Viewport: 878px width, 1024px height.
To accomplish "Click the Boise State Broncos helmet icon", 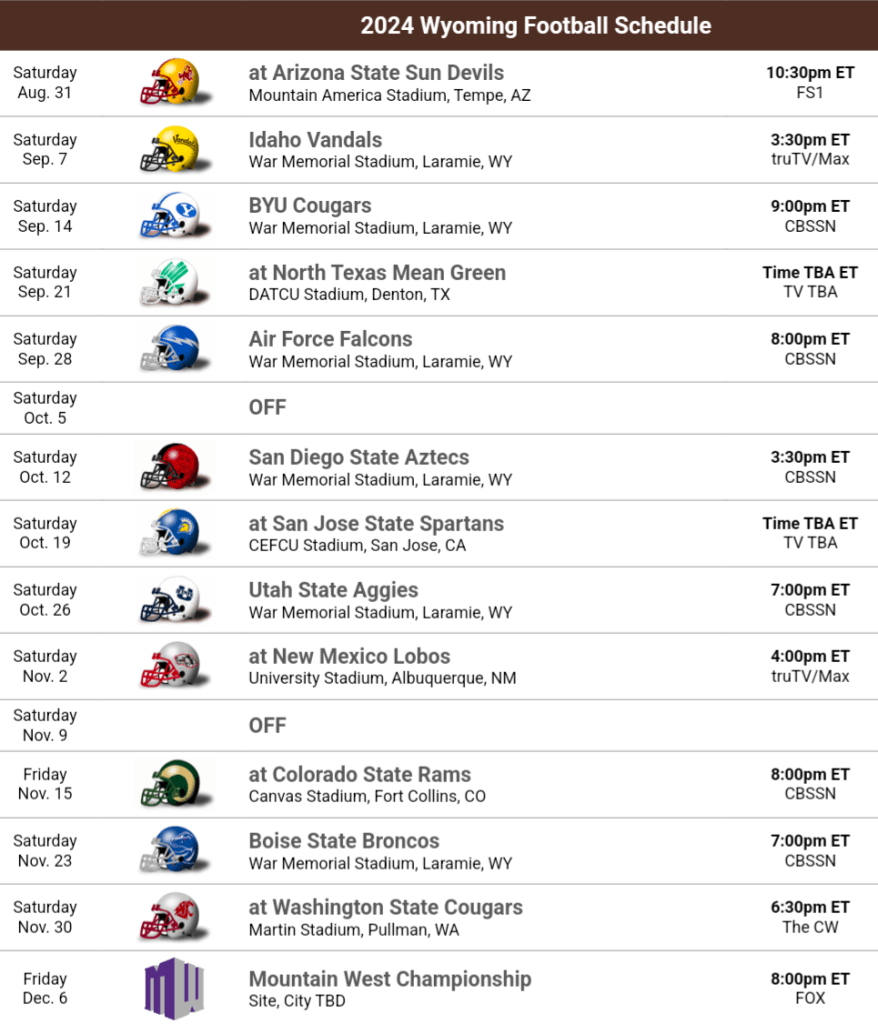I will 170,850.
